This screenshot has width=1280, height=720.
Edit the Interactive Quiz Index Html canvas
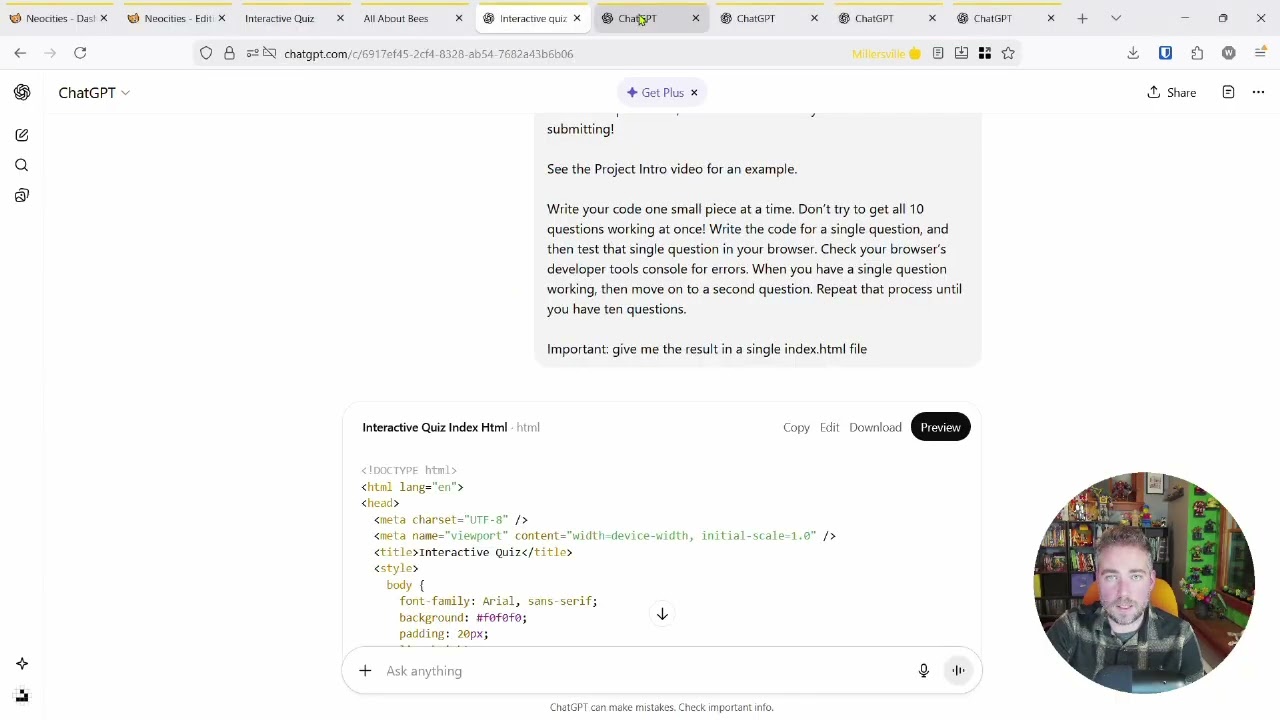(x=829, y=427)
